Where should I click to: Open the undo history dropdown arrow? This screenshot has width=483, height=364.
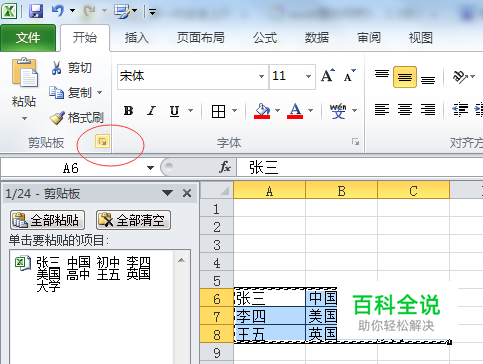[72, 11]
